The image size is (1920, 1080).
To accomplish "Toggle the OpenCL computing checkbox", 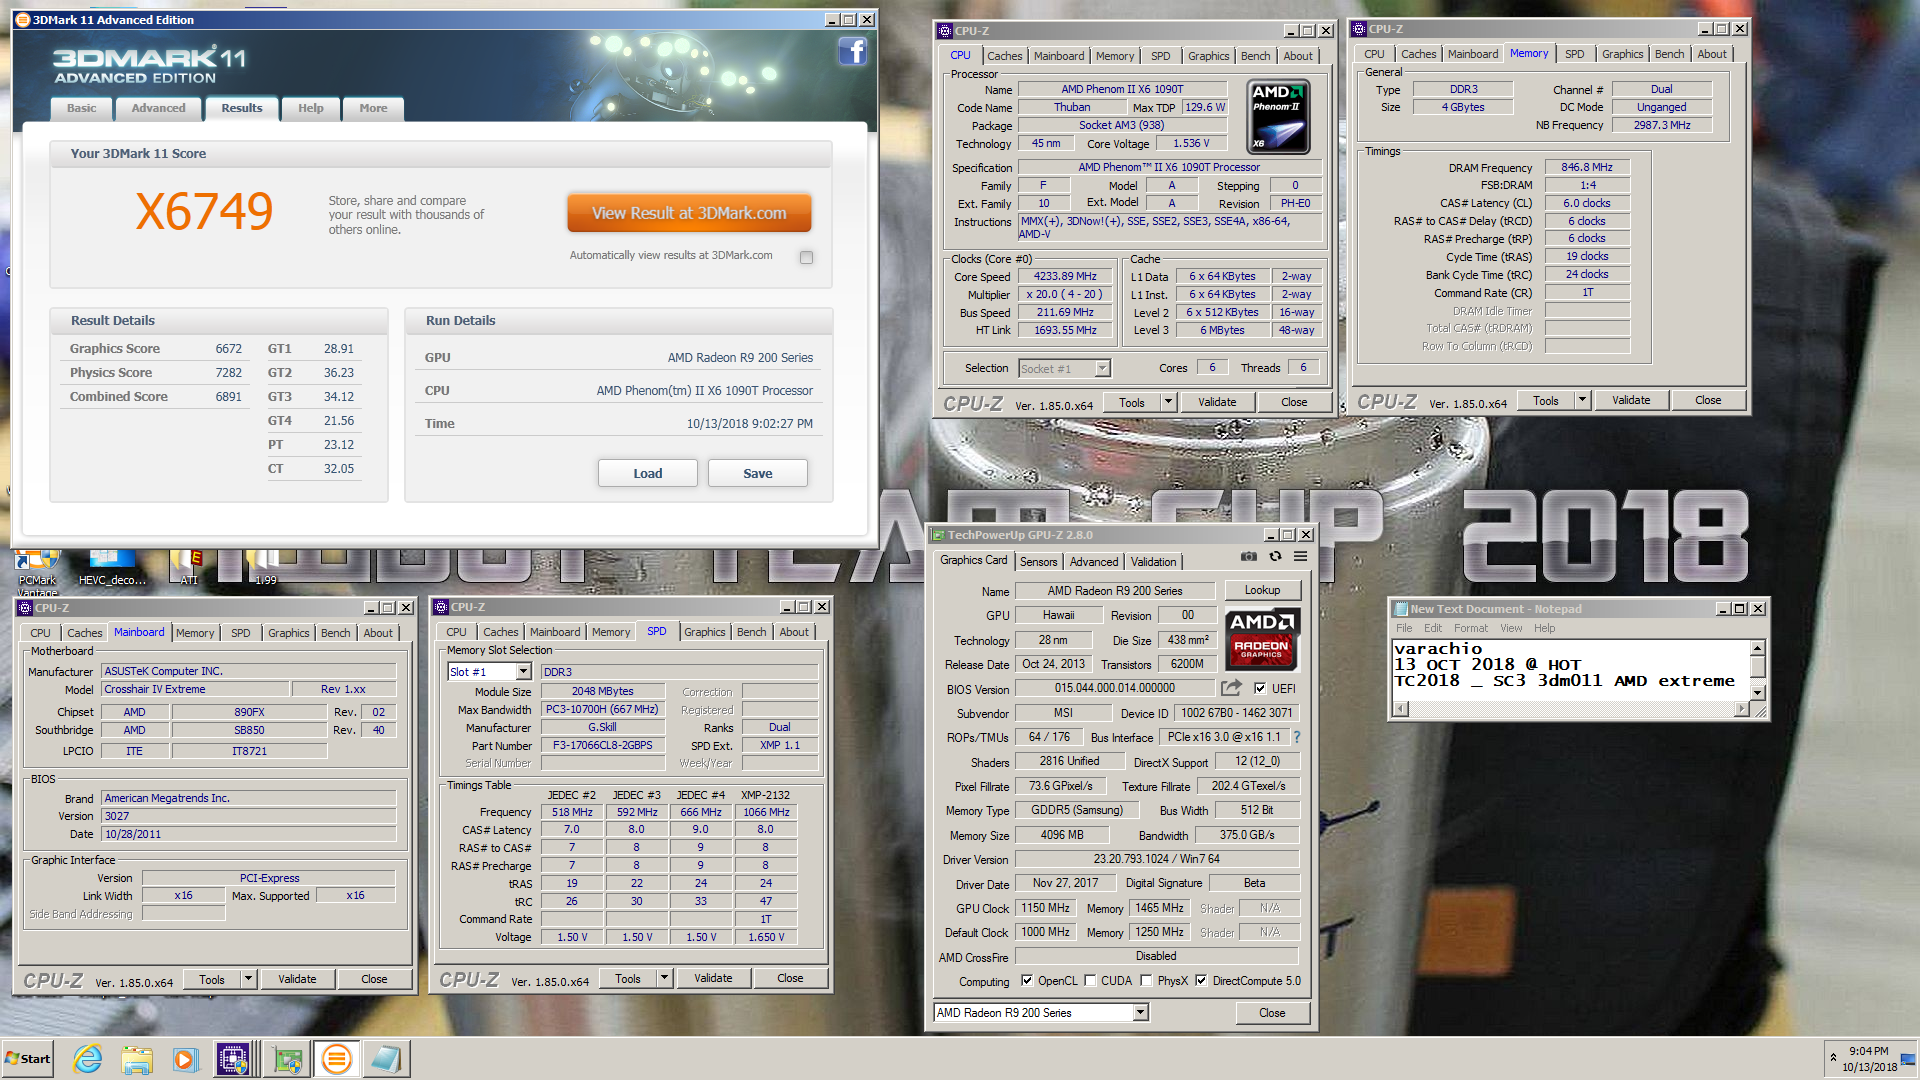I will tap(1026, 981).
